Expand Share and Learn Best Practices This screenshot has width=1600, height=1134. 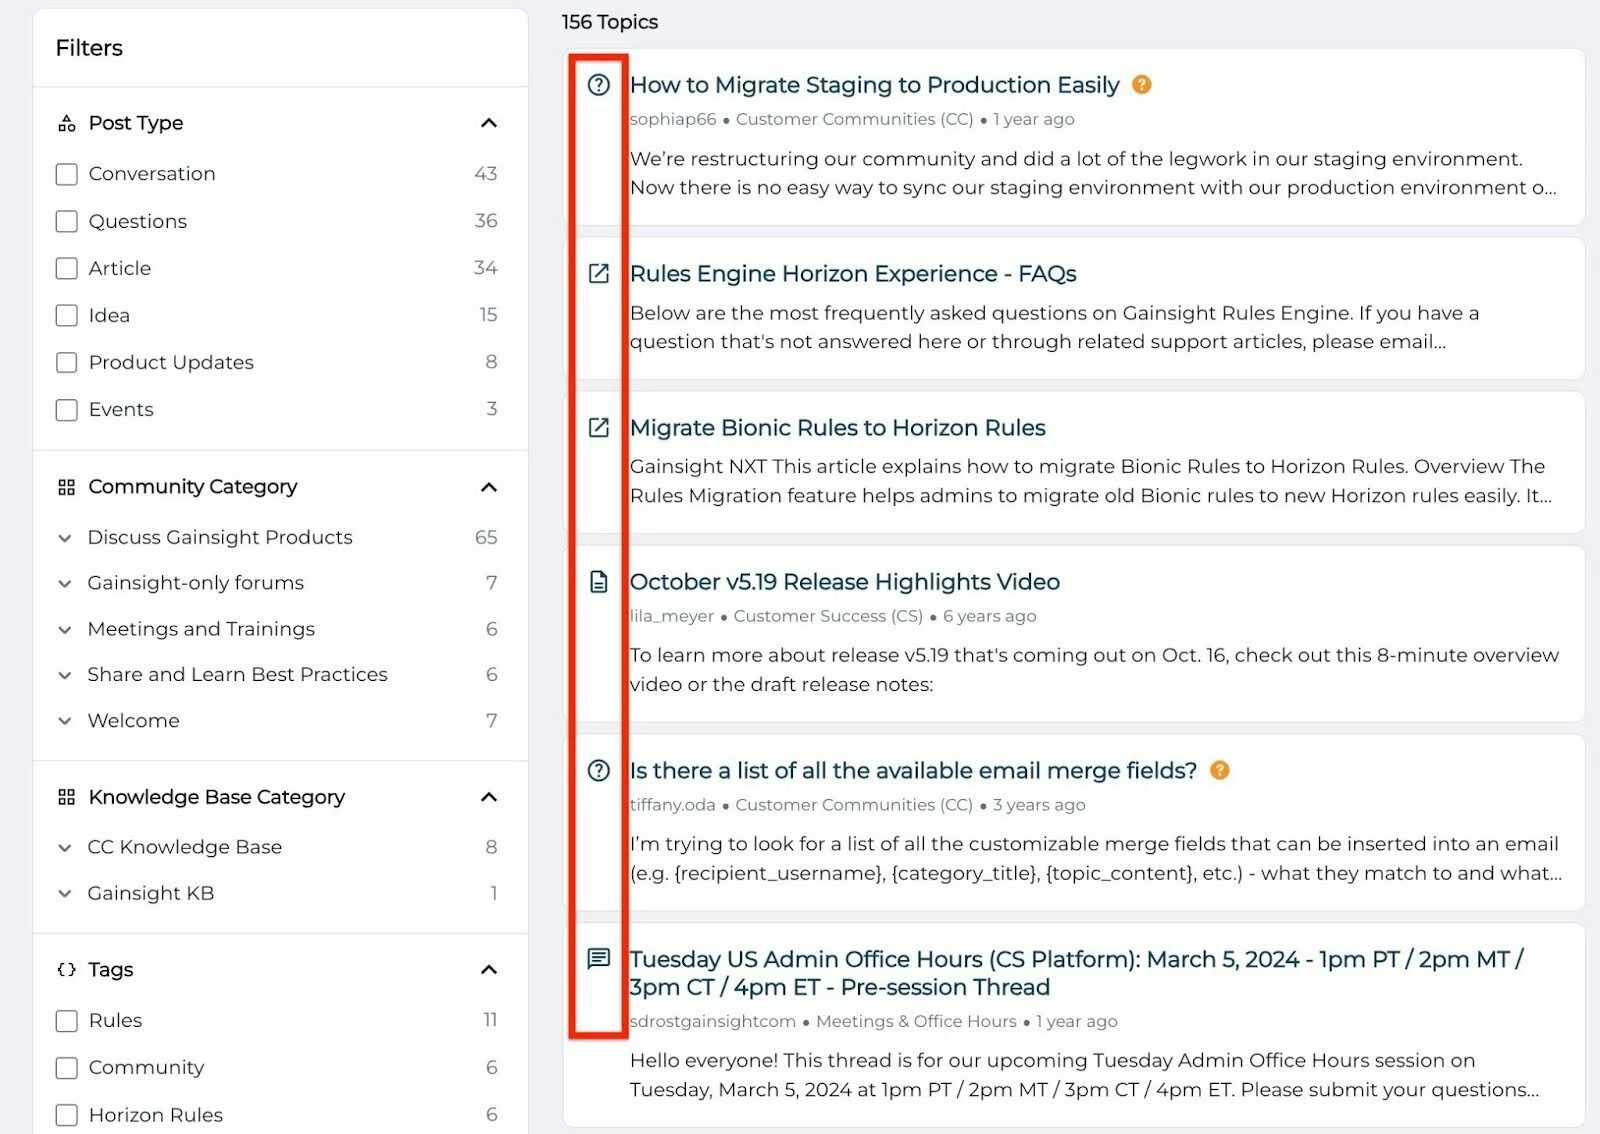(65, 675)
